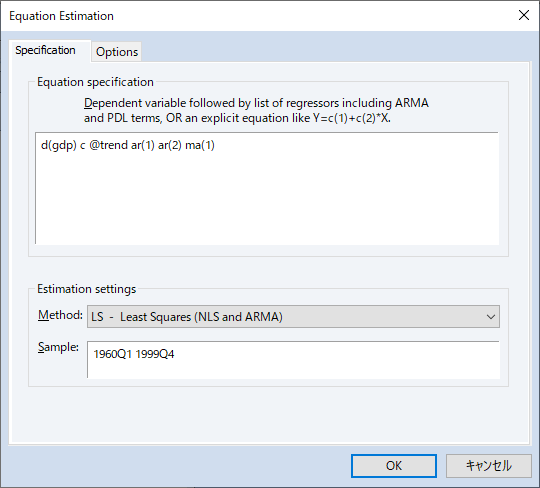Screen dimensions: 540x488
Task: Switch to the Options tab
Action: [117, 52]
